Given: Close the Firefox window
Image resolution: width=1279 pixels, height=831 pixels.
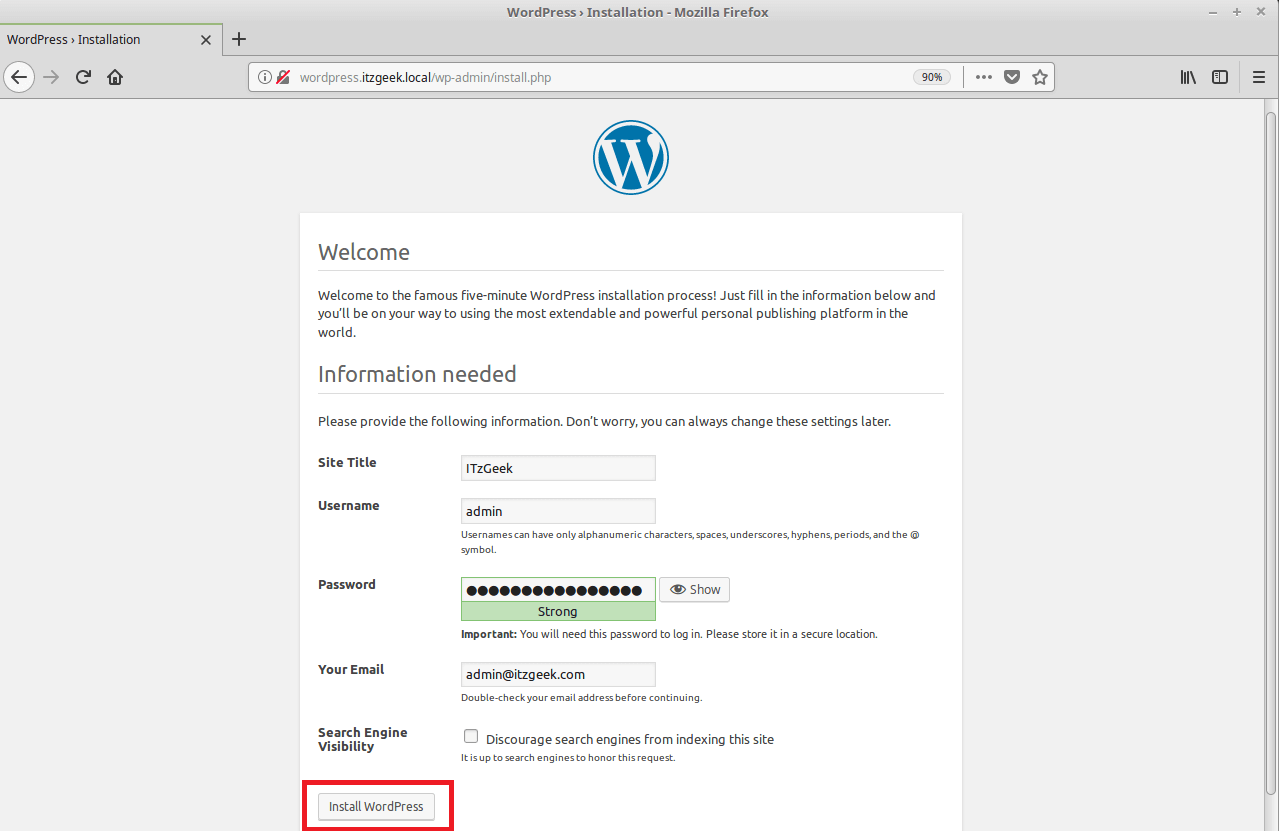Looking at the screenshot, I should (1262, 12).
